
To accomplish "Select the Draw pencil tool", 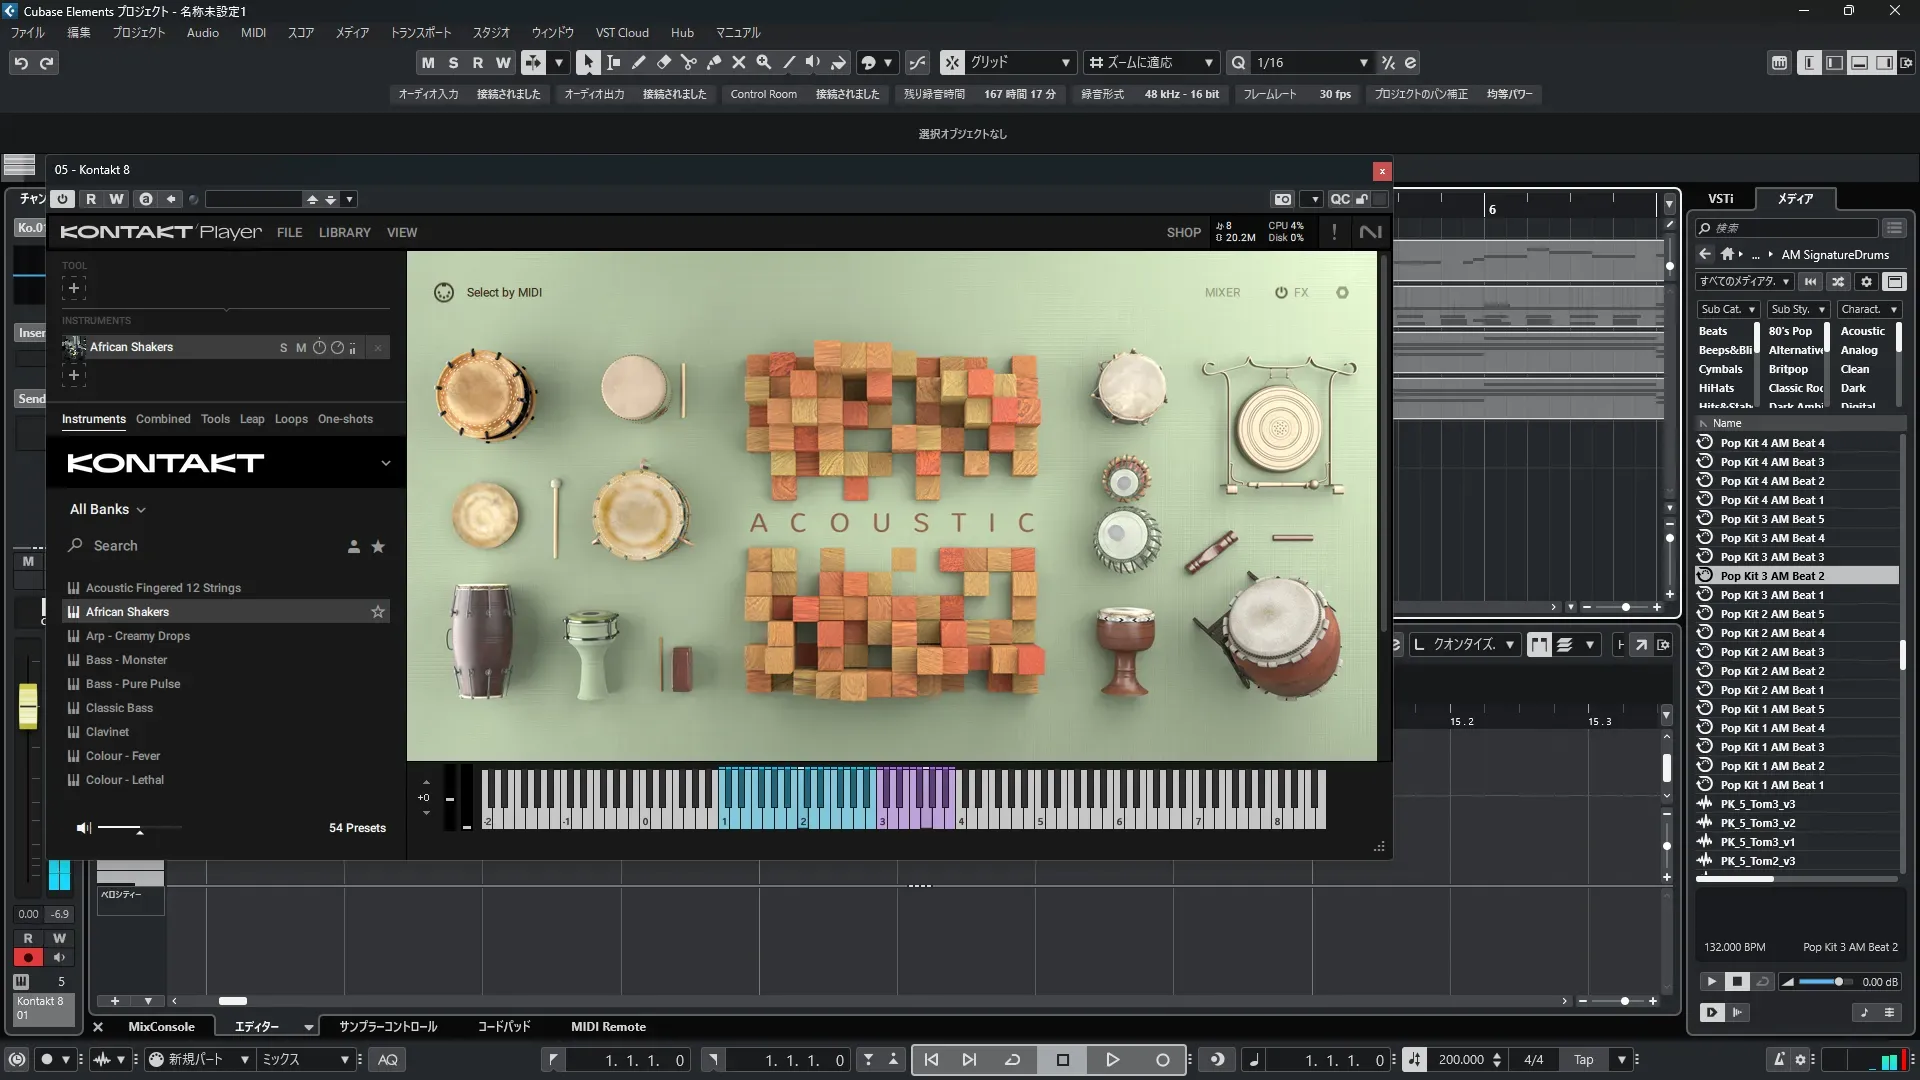I will click(x=638, y=62).
